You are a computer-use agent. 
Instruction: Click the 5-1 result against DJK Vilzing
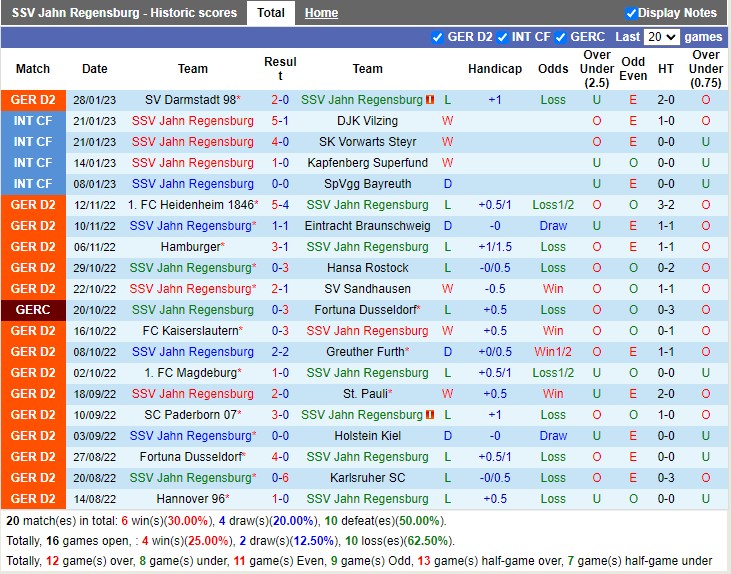point(280,121)
